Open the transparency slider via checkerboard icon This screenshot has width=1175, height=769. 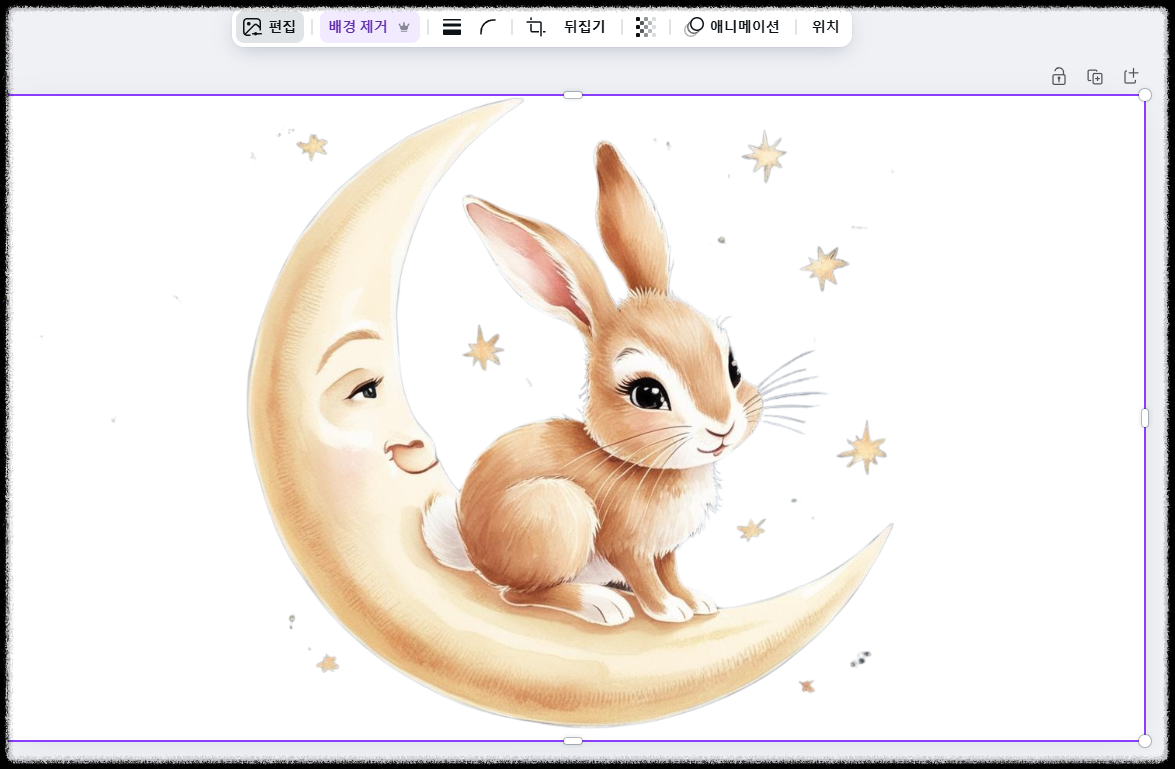[x=645, y=27]
